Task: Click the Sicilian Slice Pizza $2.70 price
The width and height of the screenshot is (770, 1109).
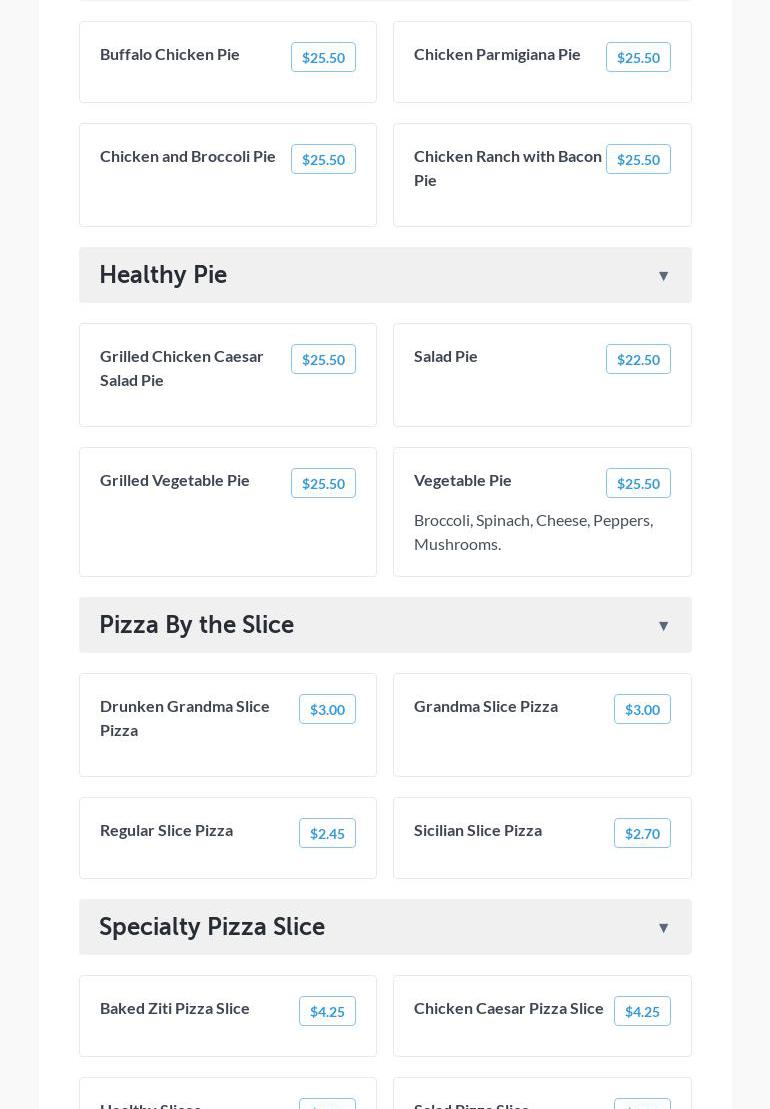Action: coord(642,834)
